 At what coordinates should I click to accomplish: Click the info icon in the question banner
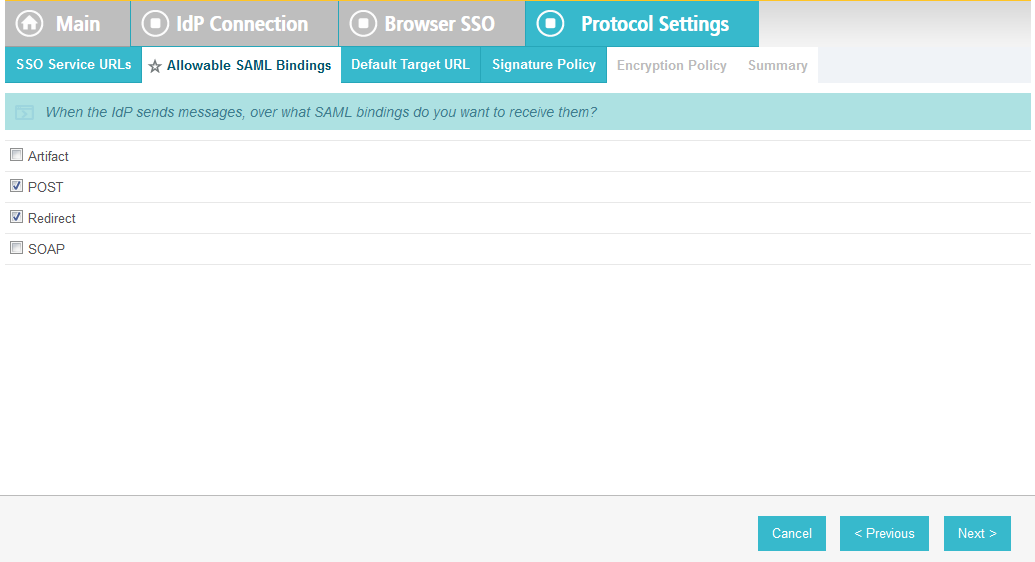coord(24,112)
